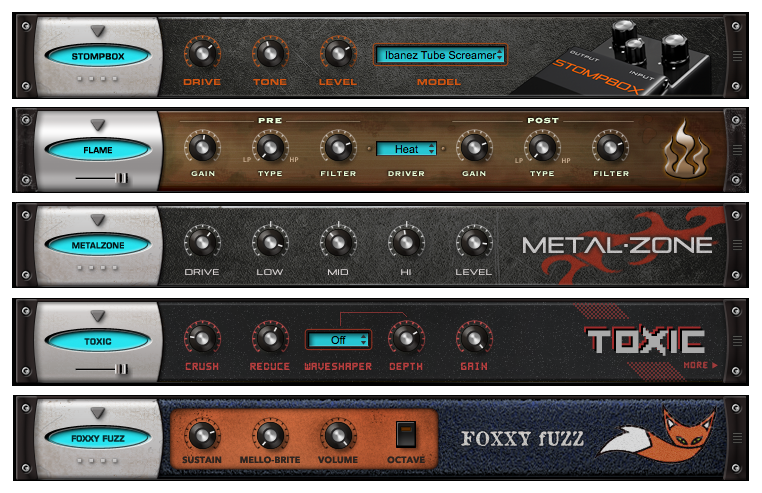Click the Metalzone HI knob
The height and width of the screenshot is (493, 762).
pos(406,242)
